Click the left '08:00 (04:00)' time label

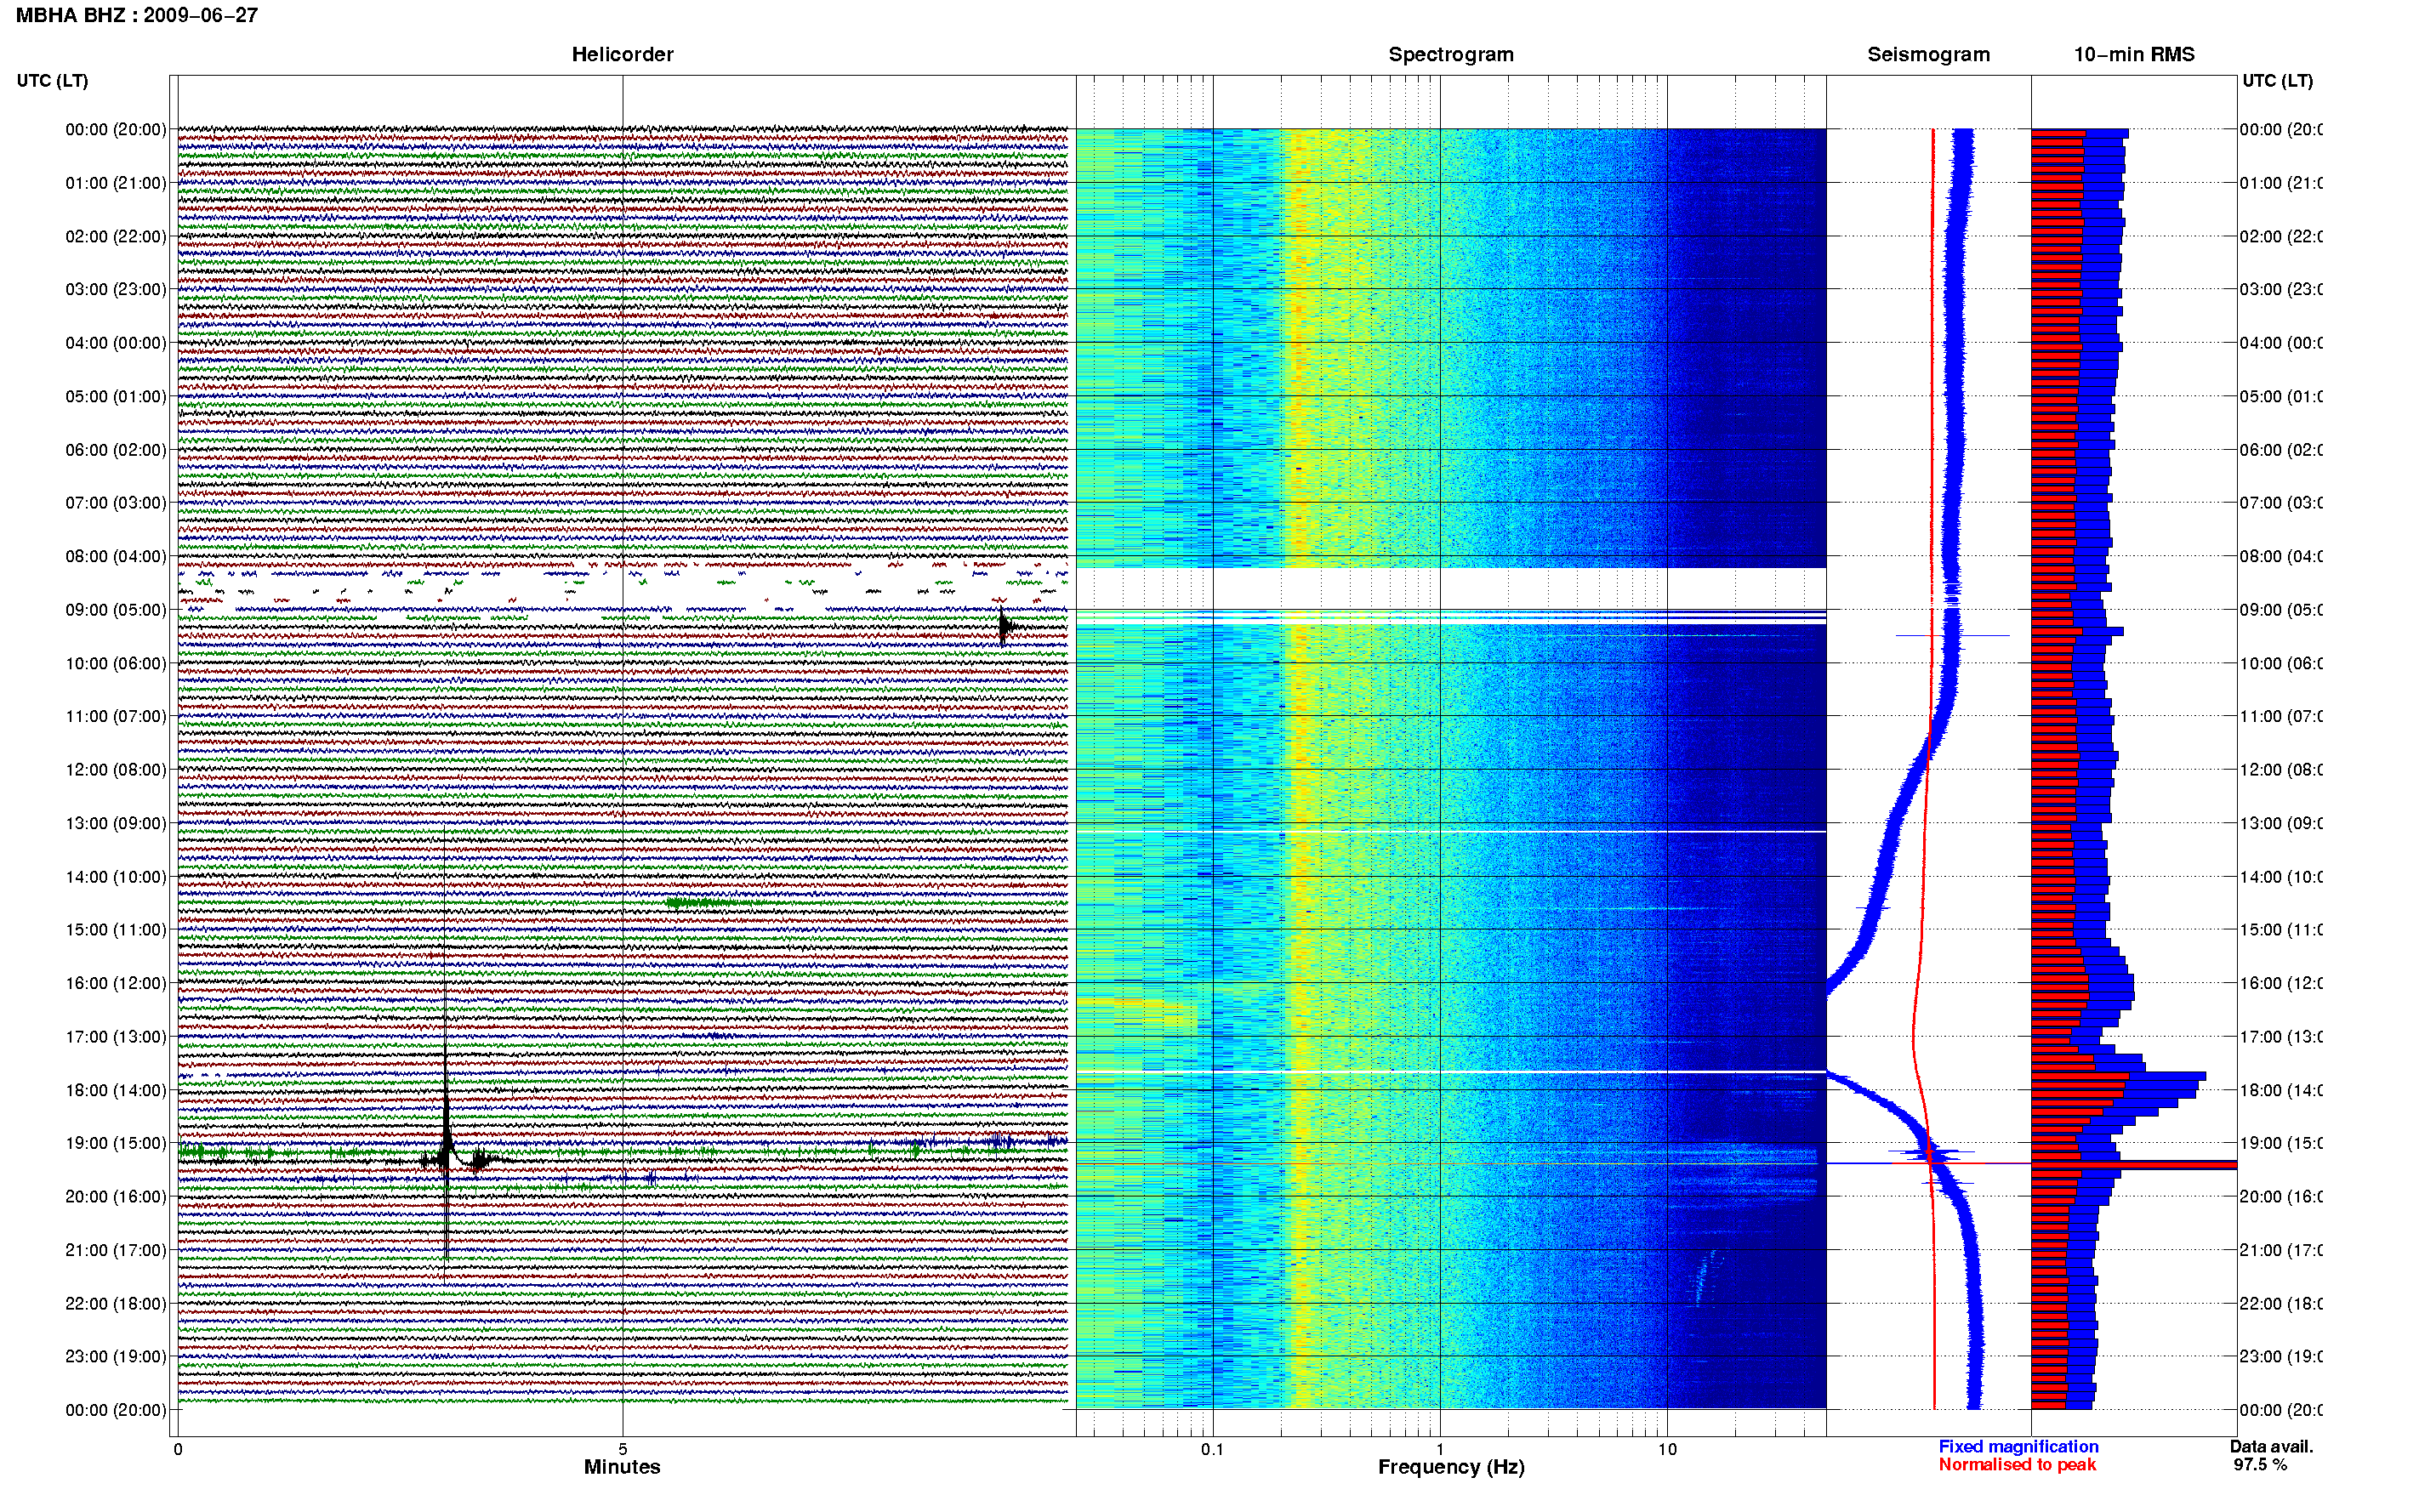pyautogui.click(x=116, y=556)
